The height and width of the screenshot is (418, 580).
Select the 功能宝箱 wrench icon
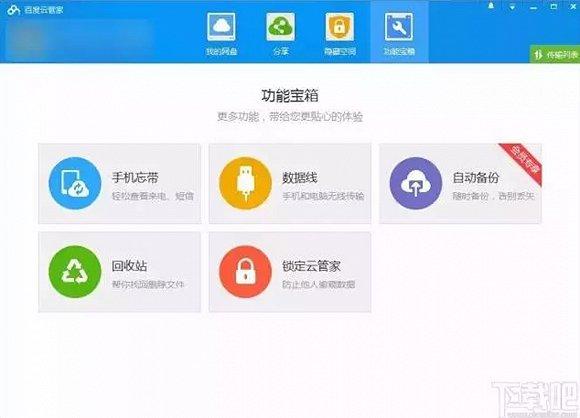click(399, 27)
